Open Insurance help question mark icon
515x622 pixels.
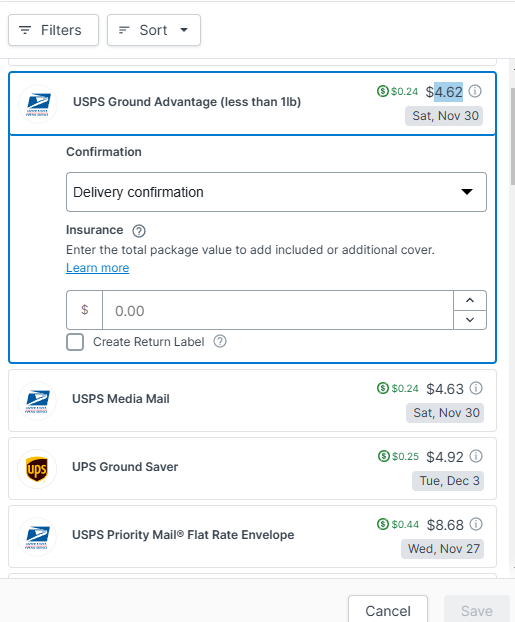pos(139,231)
